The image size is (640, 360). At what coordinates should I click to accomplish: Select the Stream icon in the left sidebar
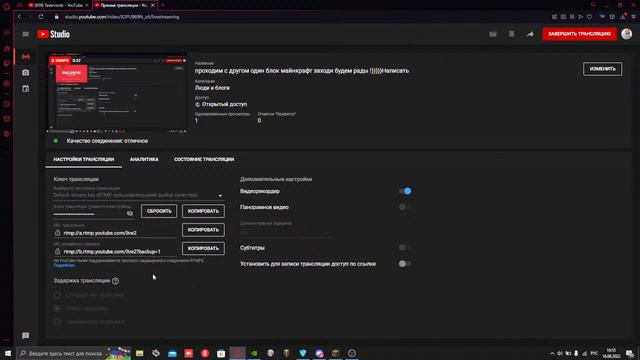point(26,56)
